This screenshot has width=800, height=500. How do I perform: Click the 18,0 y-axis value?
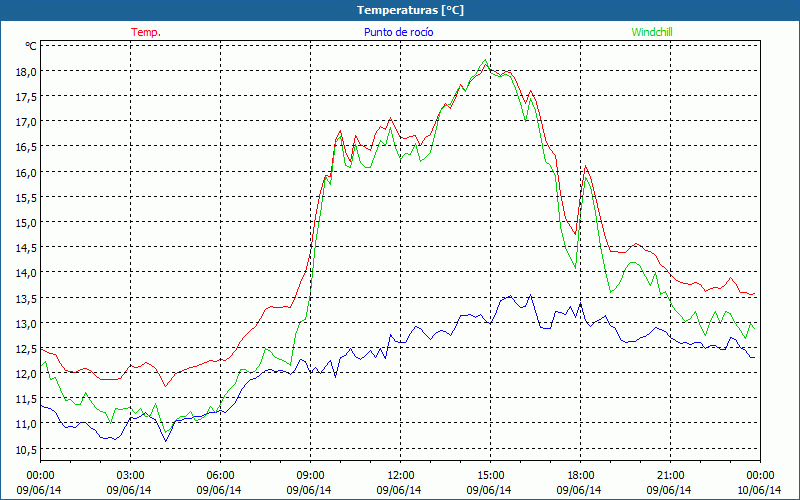[27, 71]
